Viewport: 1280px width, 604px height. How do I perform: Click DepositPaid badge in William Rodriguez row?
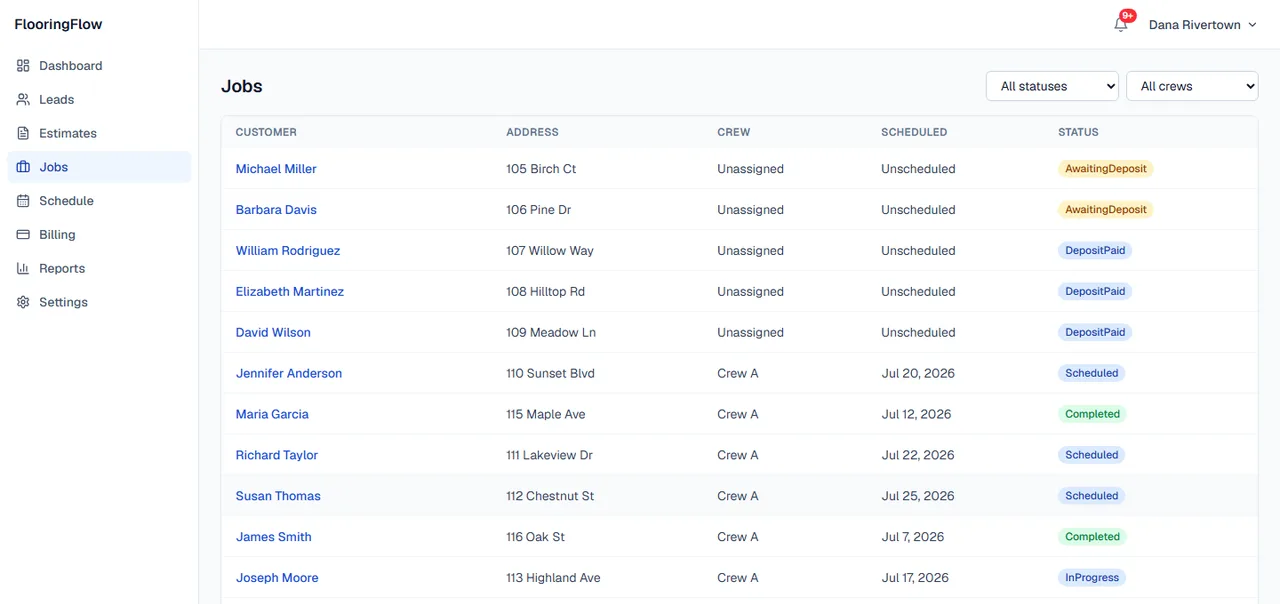(x=1095, y=251)
